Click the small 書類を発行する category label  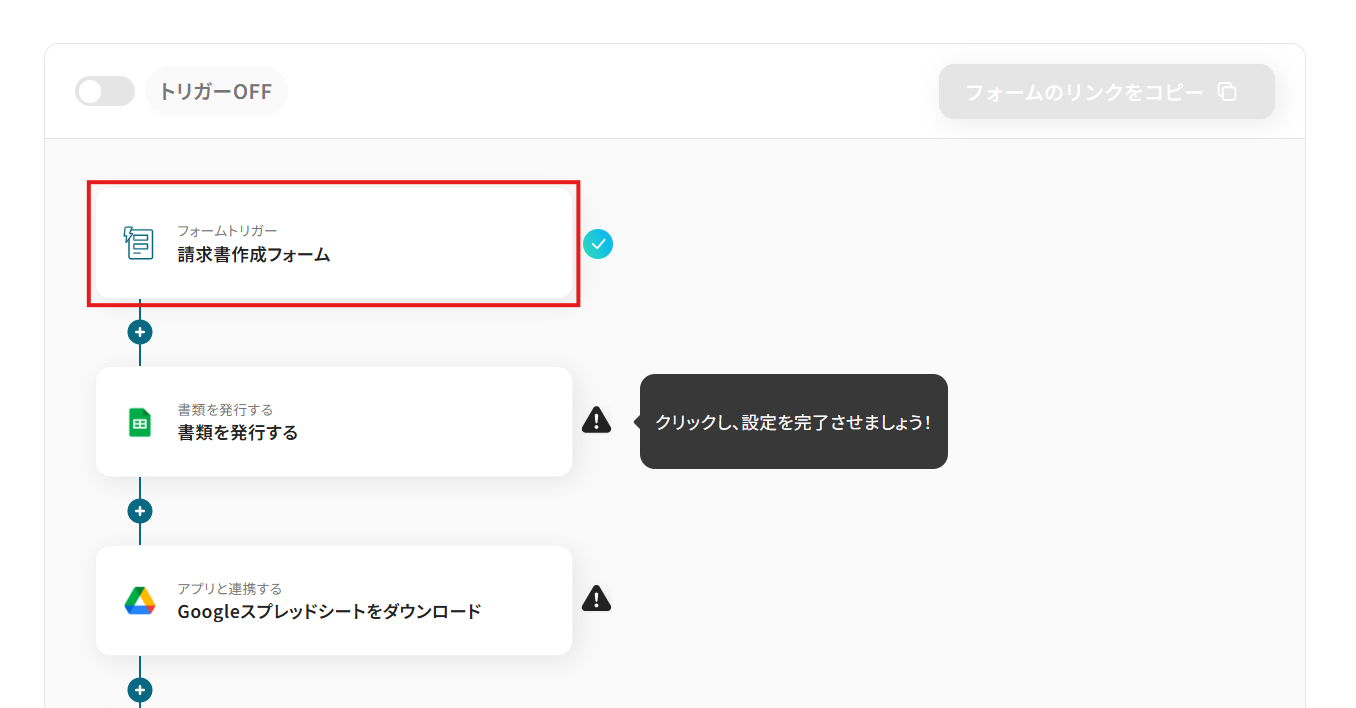tap(225, 410)
